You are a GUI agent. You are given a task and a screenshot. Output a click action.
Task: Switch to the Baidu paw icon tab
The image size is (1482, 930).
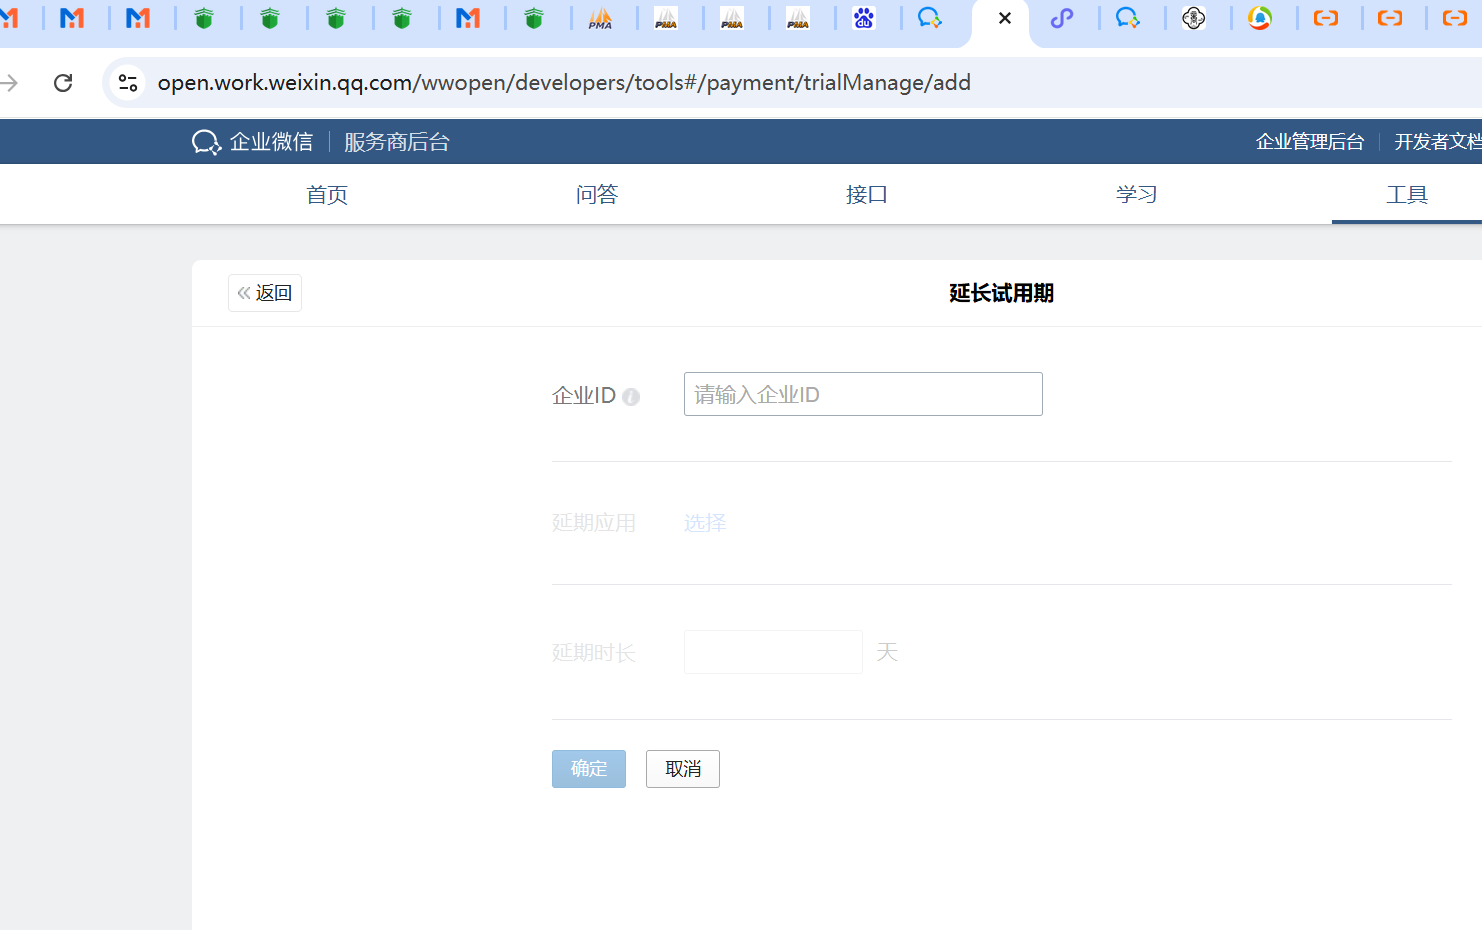pyautogui.click(x=864, y=18)
